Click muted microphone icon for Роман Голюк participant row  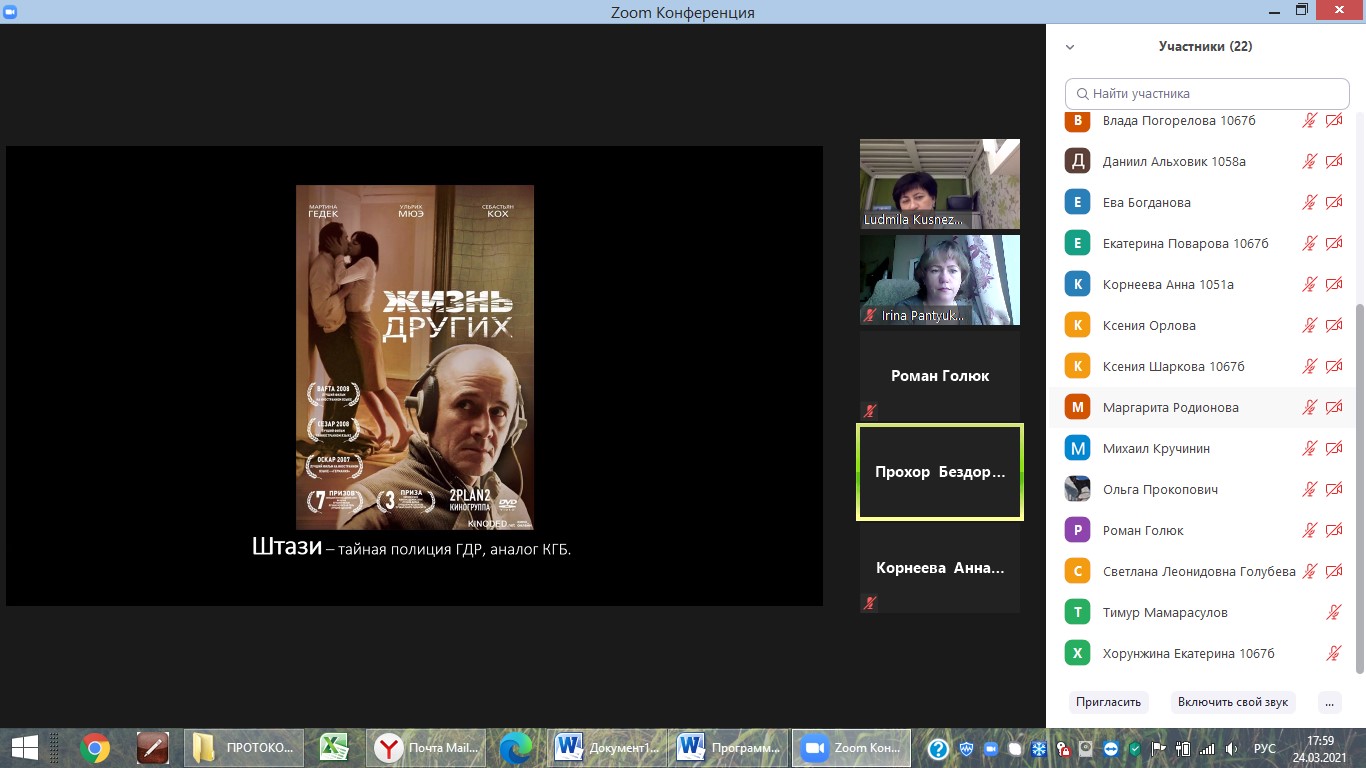point(1309,530)
